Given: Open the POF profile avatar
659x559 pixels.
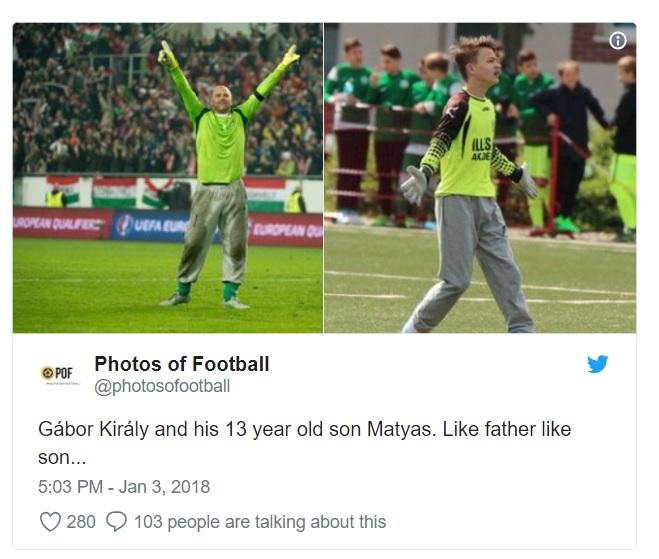Looking at the screenshot, I should tap(58, 374).
